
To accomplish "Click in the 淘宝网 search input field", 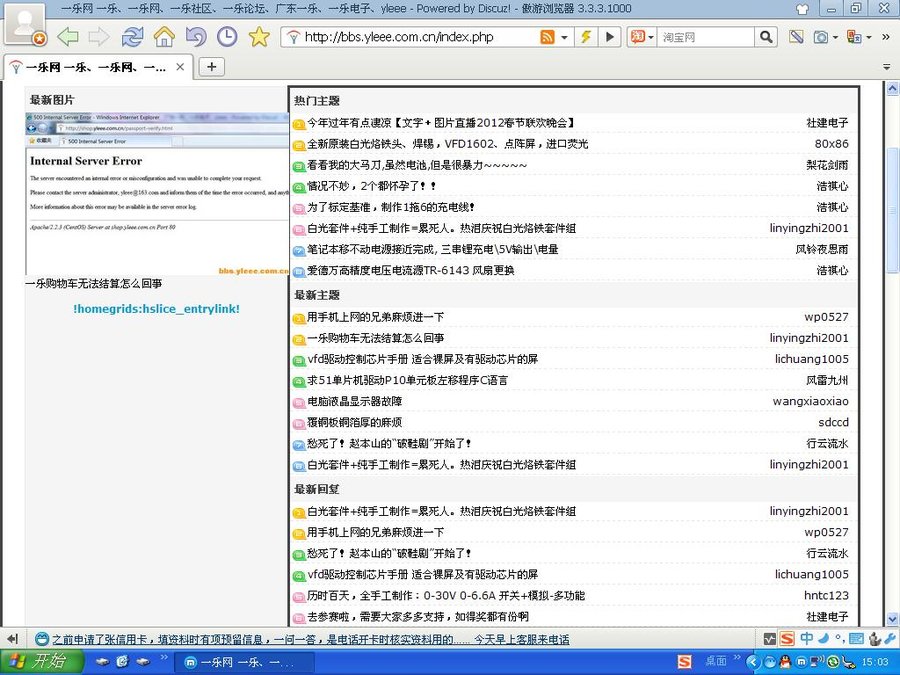I will pos(705,37).
